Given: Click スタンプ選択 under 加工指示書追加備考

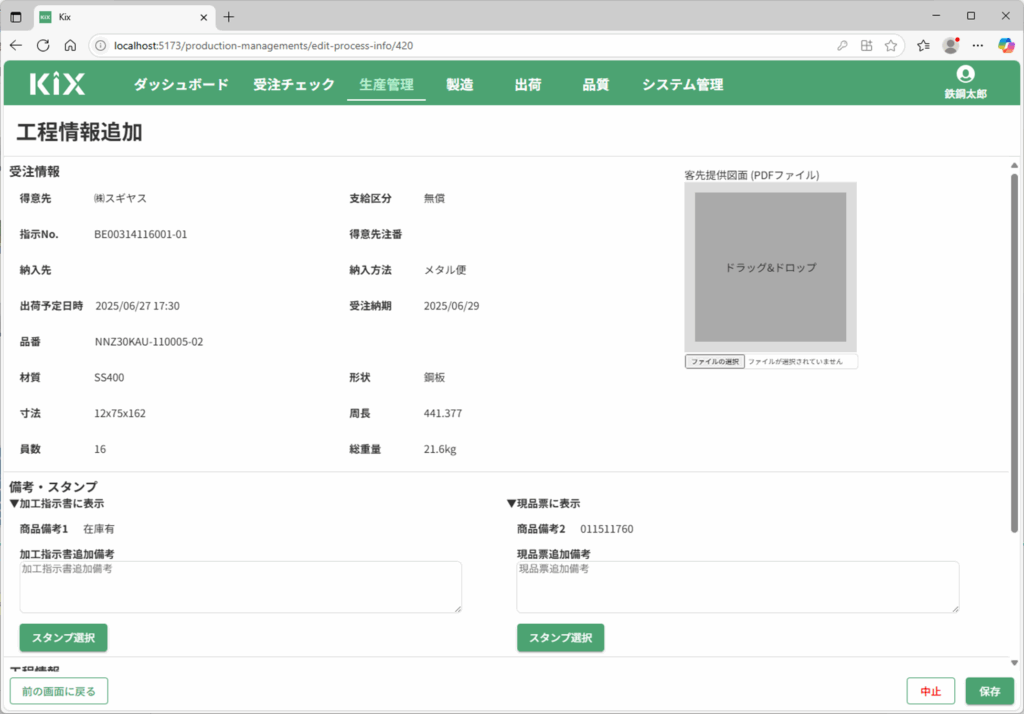Looking at the screenshot, I should tap(63, 638).
